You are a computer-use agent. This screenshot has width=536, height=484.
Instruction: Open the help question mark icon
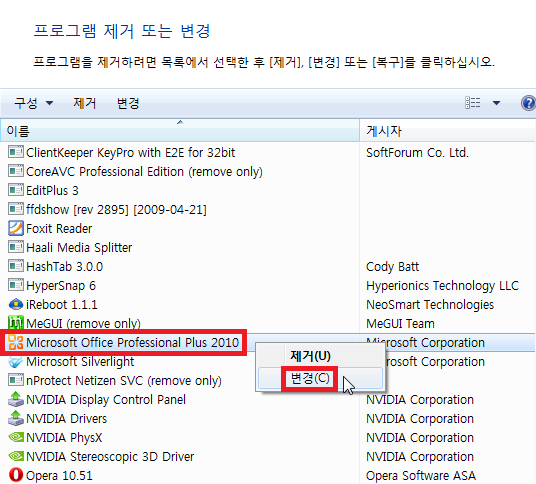(x=528, y=103)
